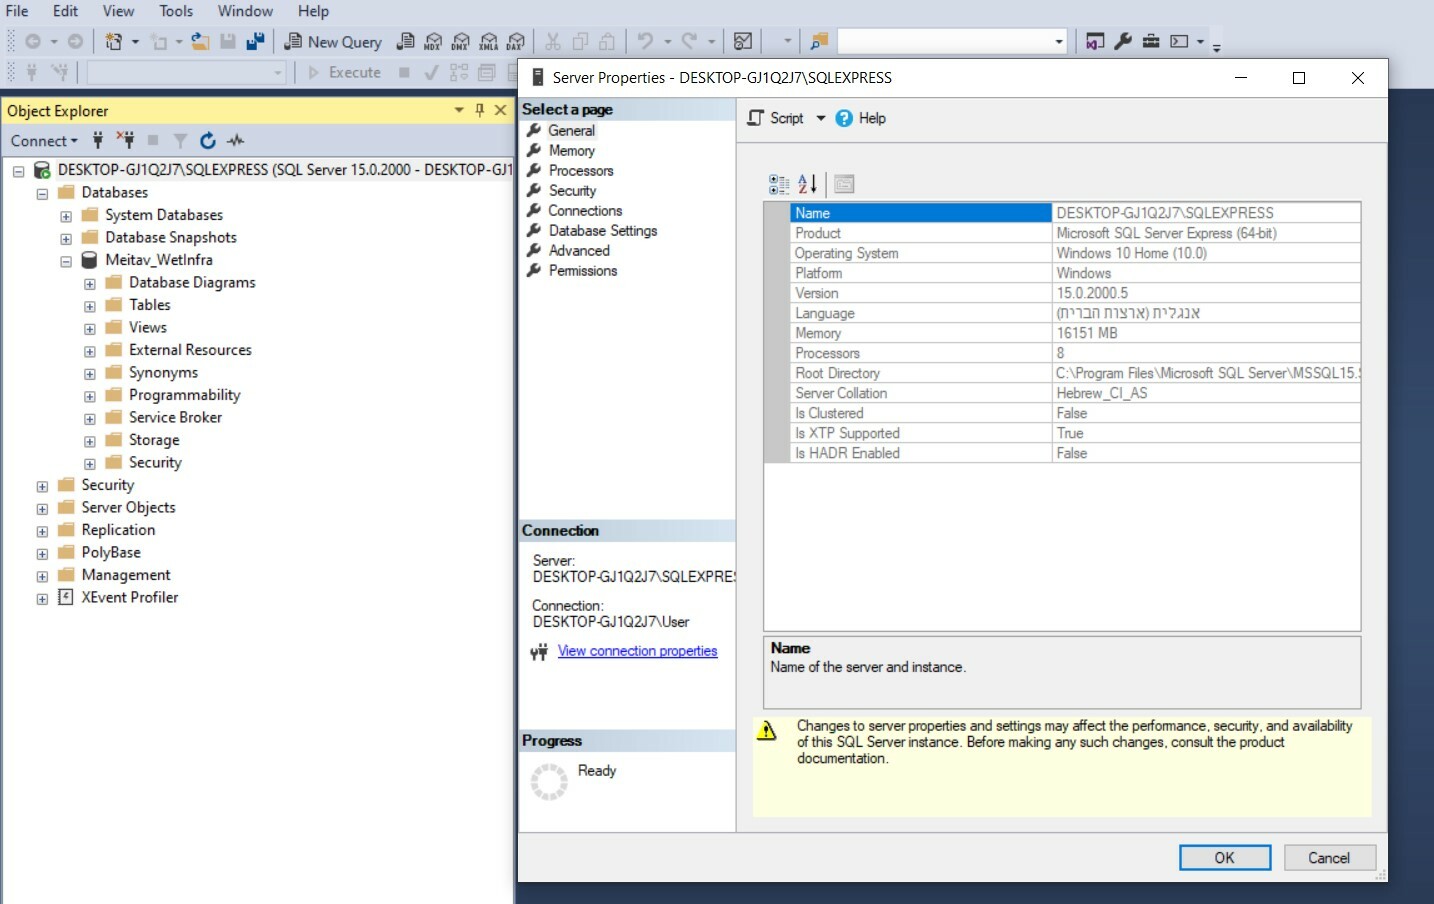Collapse the Meitav_WetInfra database node

66,261
